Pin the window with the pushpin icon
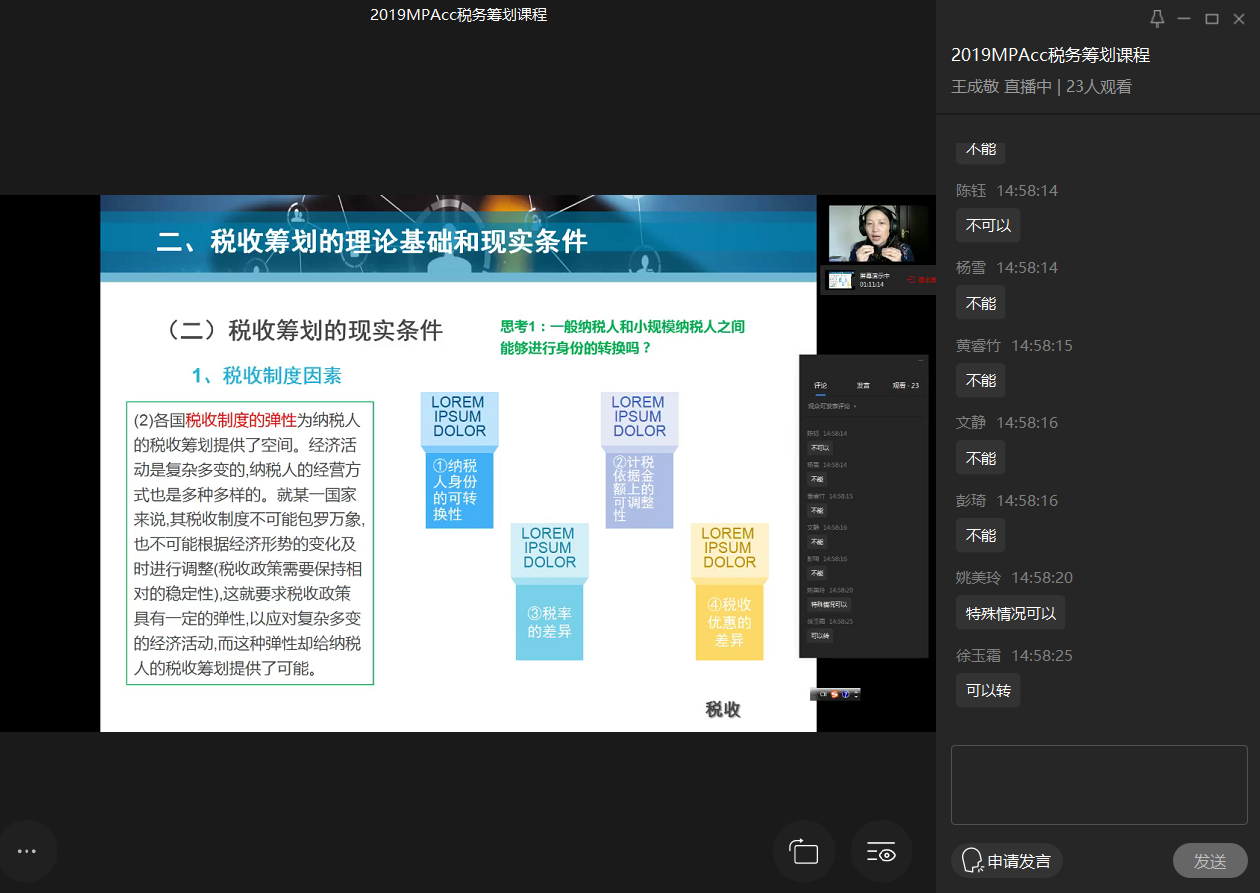 point(1157,18)
